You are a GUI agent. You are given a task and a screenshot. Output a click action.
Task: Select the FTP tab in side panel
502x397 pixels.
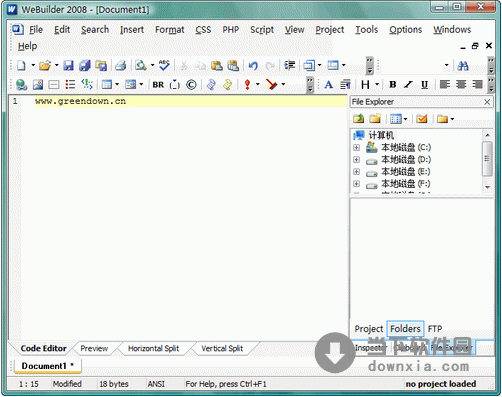(x=435, y=329)
